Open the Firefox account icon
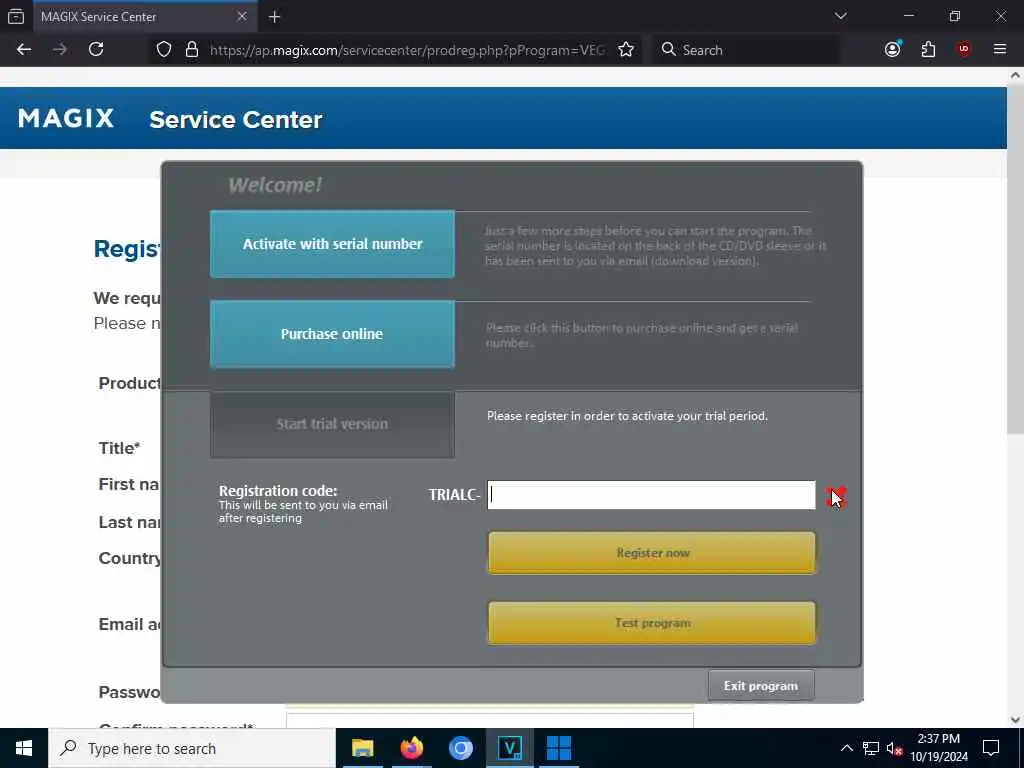Viewport: 1024px width, 768px height. [x=893, y=50]
